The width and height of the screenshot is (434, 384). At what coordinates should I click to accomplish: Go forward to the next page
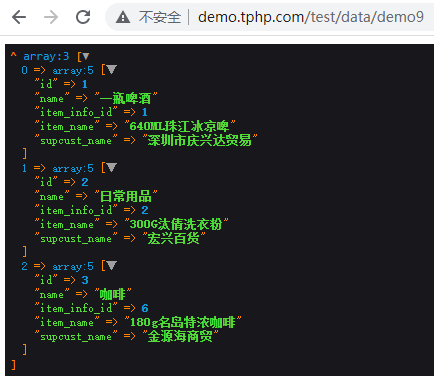[x=51, y=17]
